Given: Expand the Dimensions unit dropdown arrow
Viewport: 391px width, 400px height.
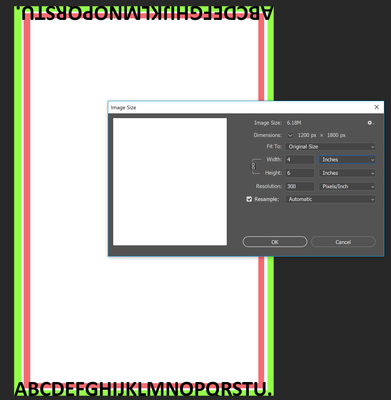Looking at the screenshot, I should pos(290,135).
